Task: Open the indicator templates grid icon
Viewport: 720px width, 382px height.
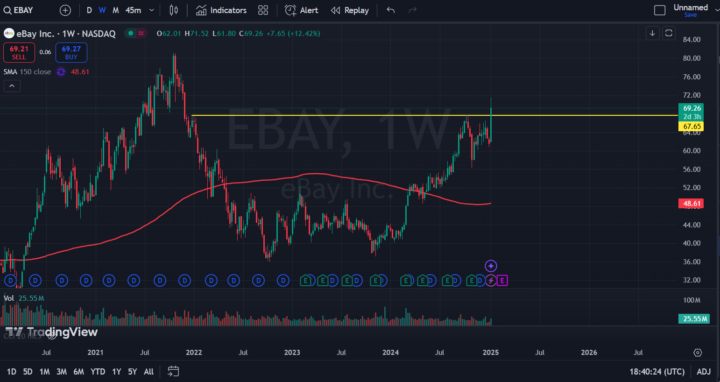Action: click(263, 10)
